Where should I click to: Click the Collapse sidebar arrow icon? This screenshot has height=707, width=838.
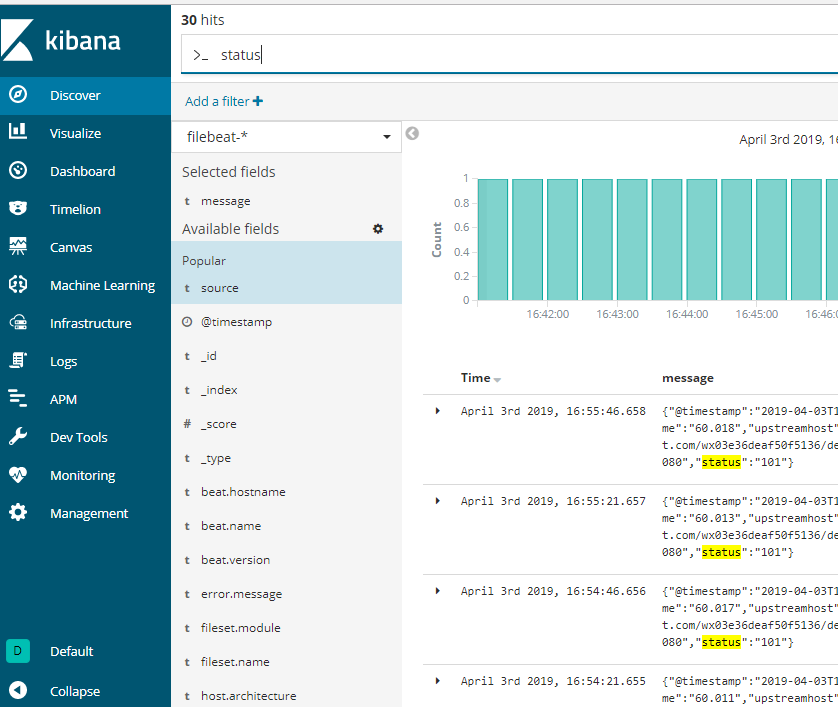[18, 690]
